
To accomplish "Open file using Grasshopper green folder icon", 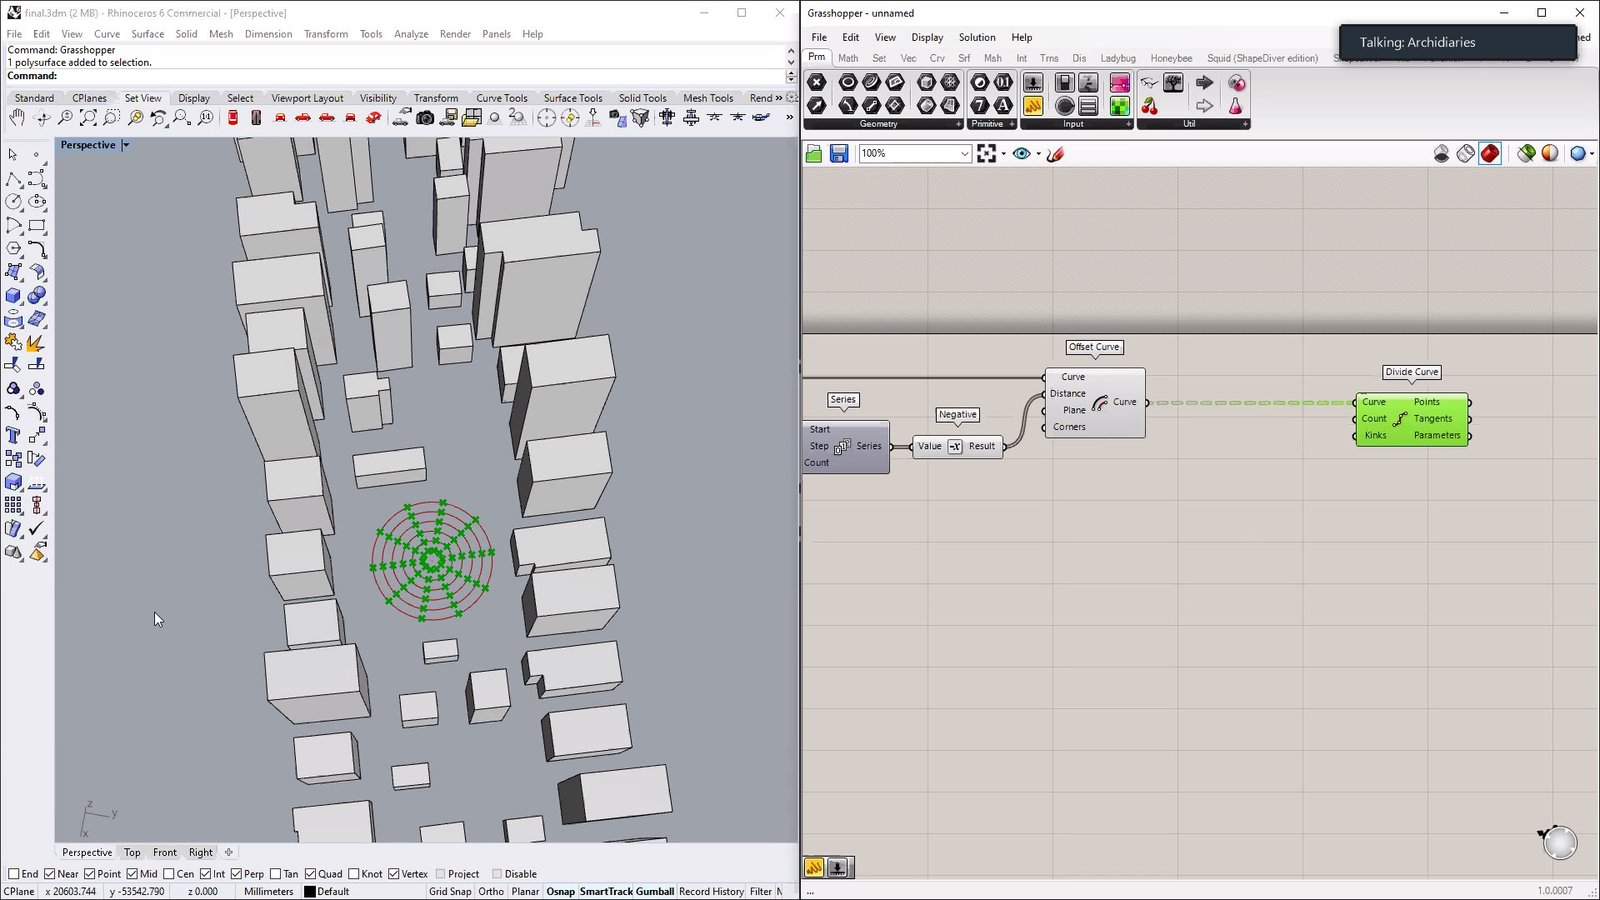I will [814, 154].
